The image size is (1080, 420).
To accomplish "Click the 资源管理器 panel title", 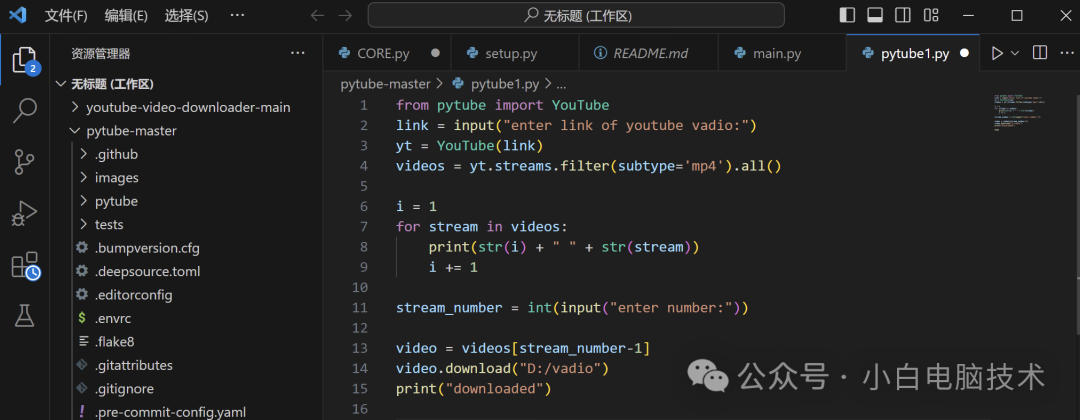I will [101, 53].
